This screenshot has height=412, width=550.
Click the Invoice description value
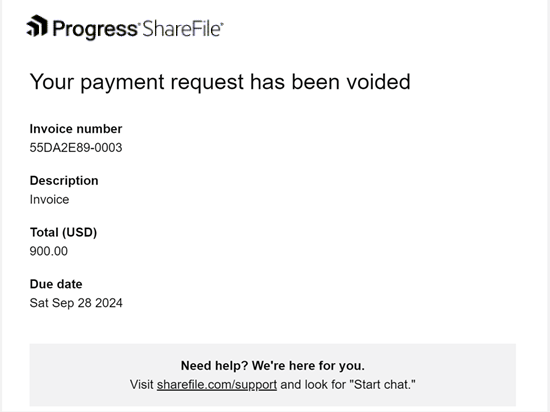49,200
